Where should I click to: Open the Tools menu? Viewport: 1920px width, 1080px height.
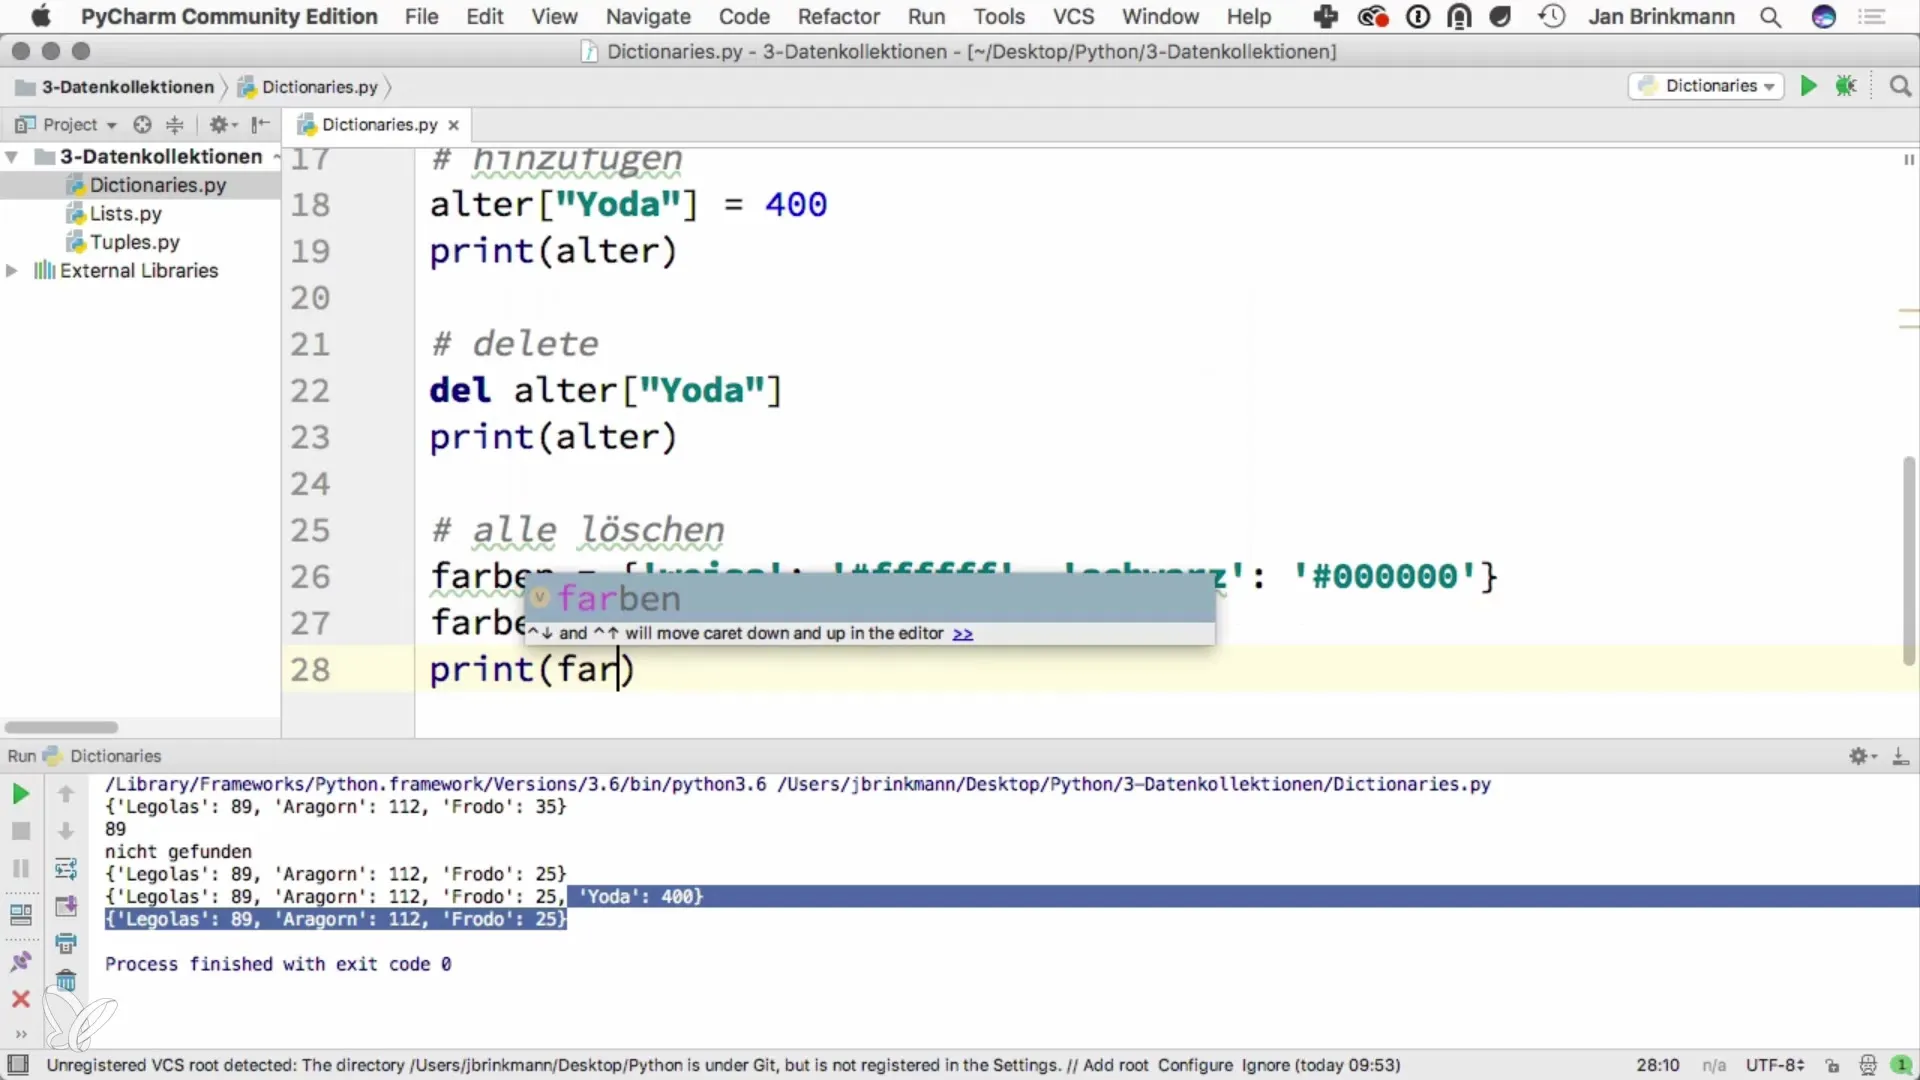click(999, 17)
